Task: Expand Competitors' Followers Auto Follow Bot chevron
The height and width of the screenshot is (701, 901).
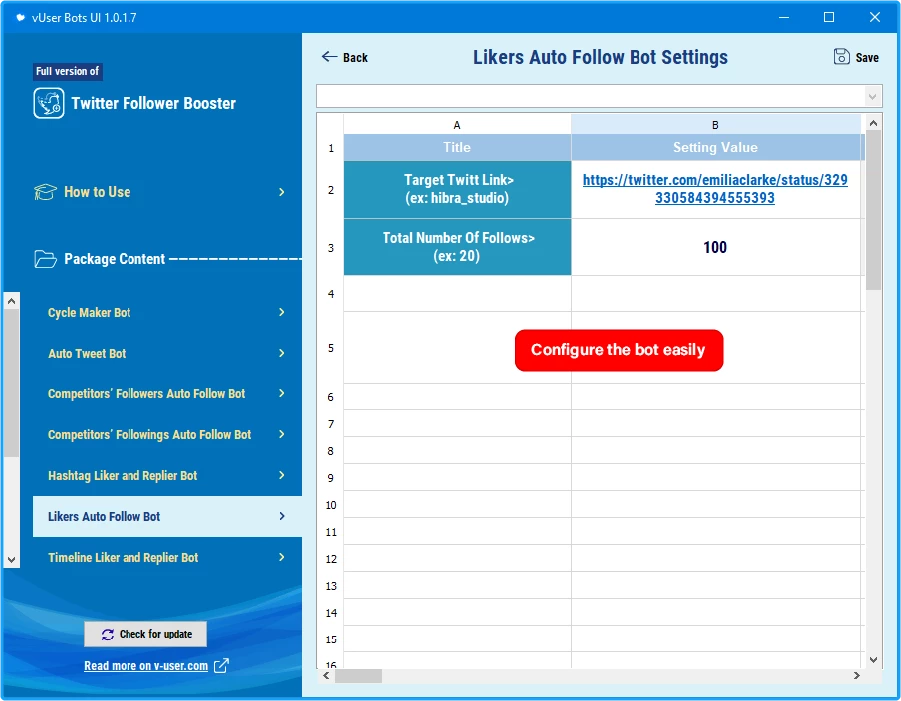Action: [x=282, y=393]
